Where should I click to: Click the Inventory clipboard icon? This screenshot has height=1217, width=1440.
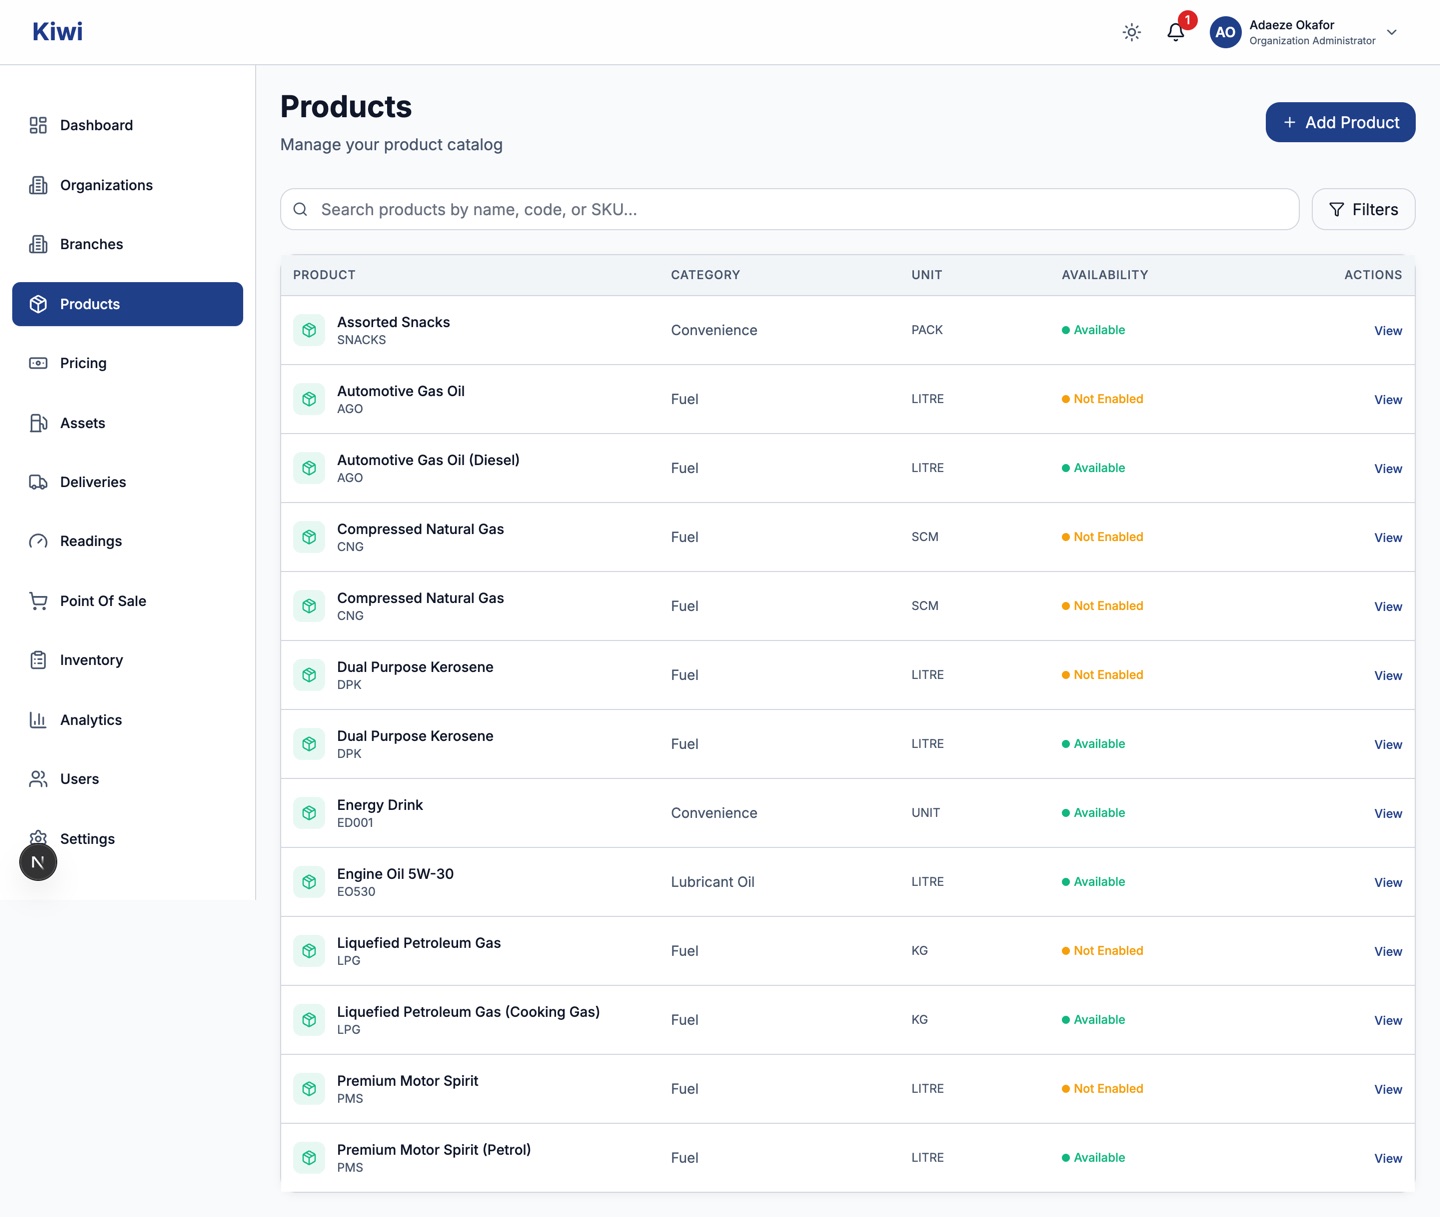(38, 660)
